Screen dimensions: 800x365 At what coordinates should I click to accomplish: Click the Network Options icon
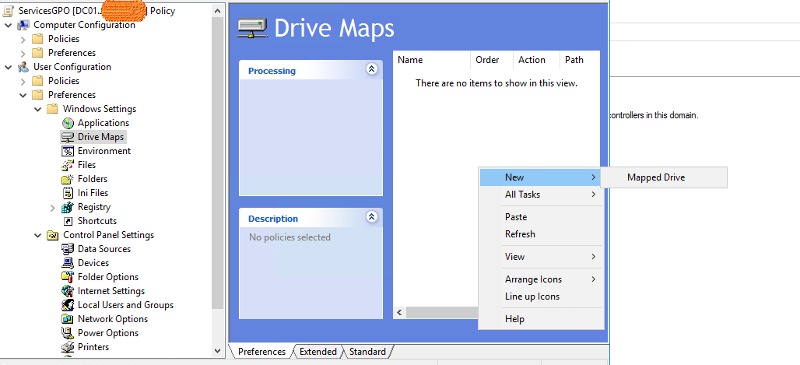coord(68,319)
